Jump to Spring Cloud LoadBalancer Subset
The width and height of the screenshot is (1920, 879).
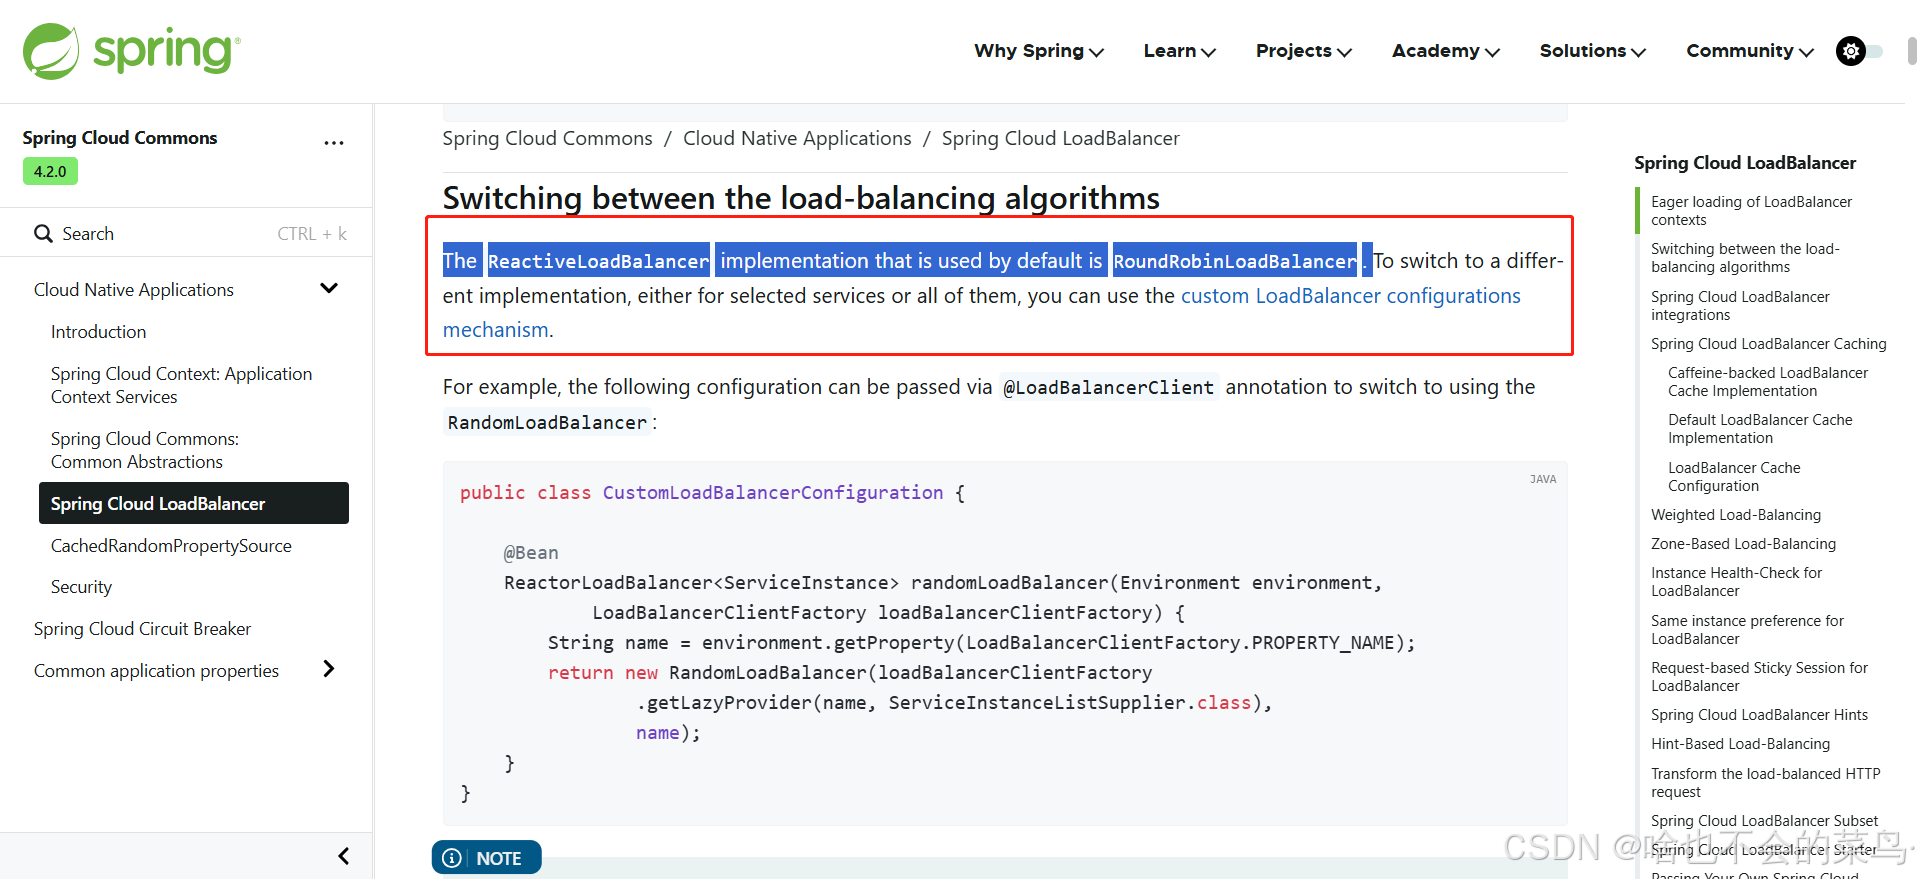coord(1764,821)
